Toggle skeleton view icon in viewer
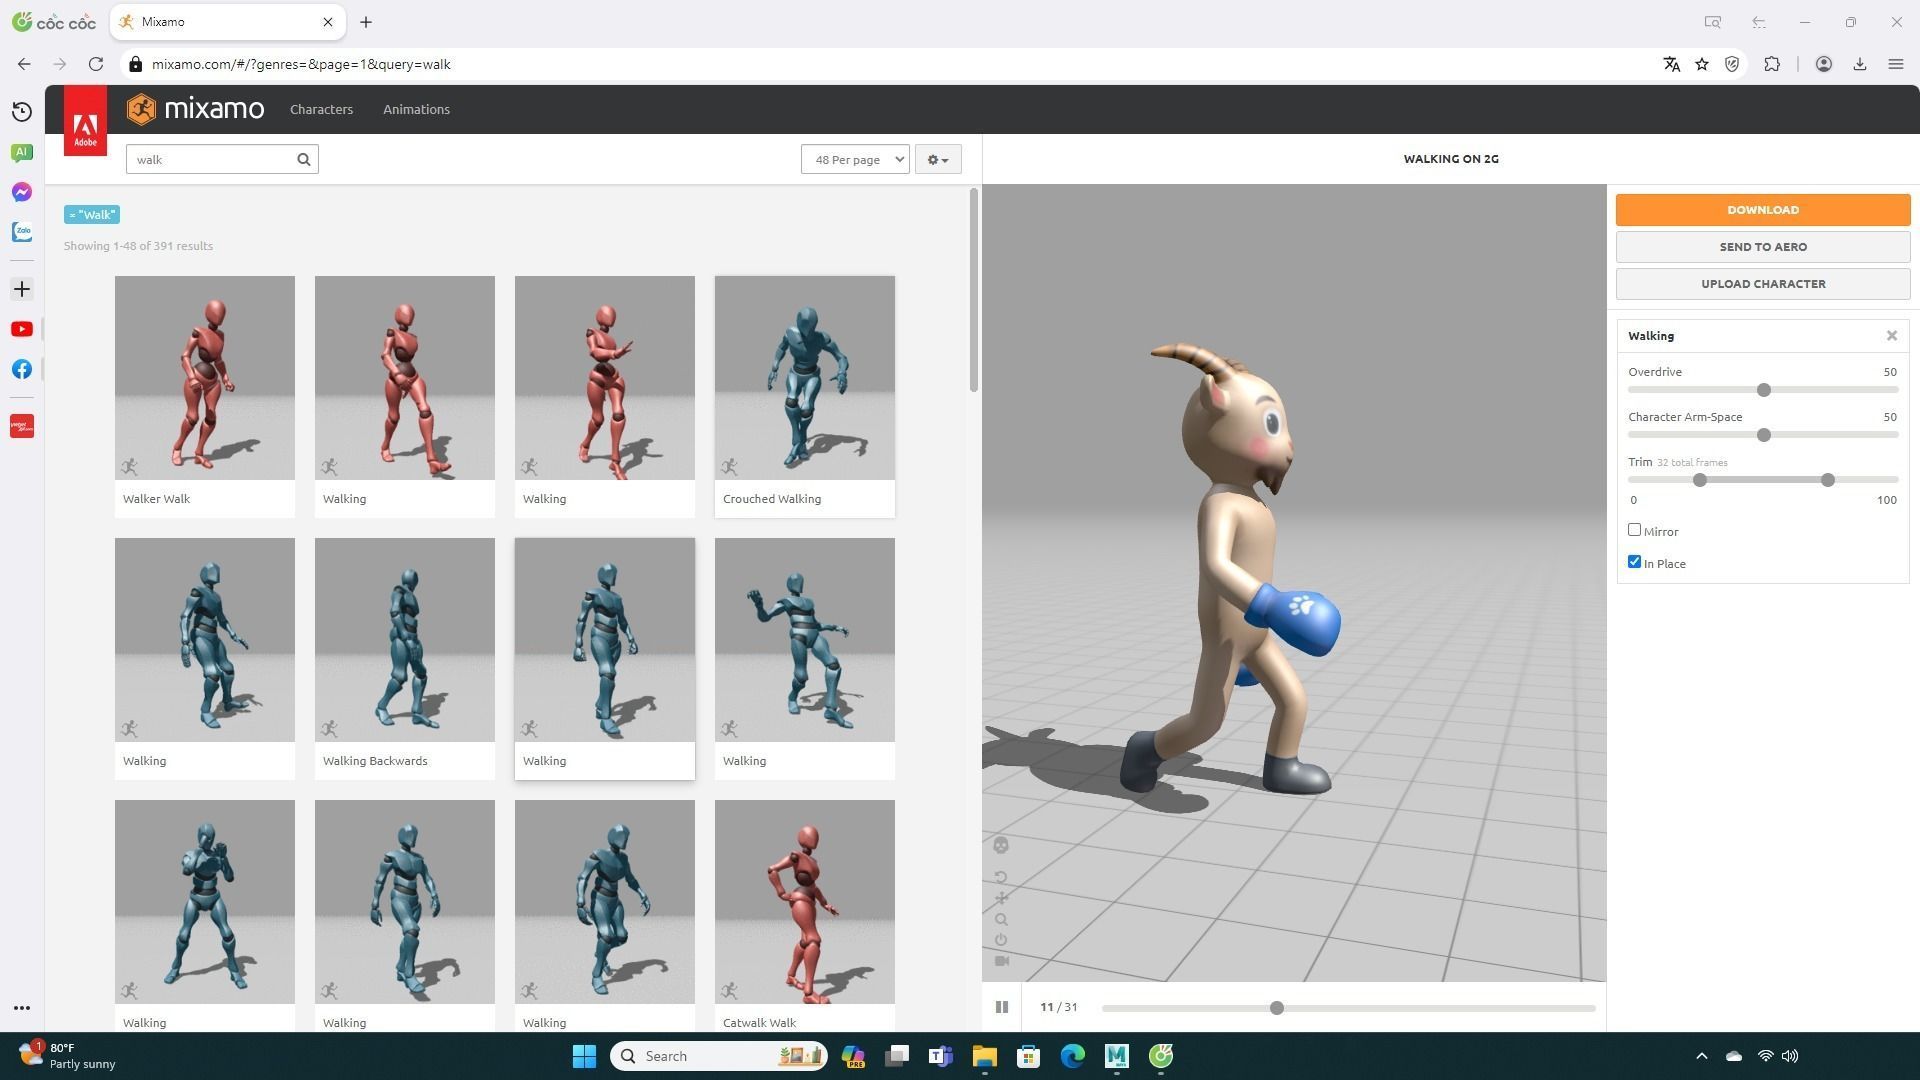The image size is (1920, 1080). pyautogui.click(x=1001, y=846)
